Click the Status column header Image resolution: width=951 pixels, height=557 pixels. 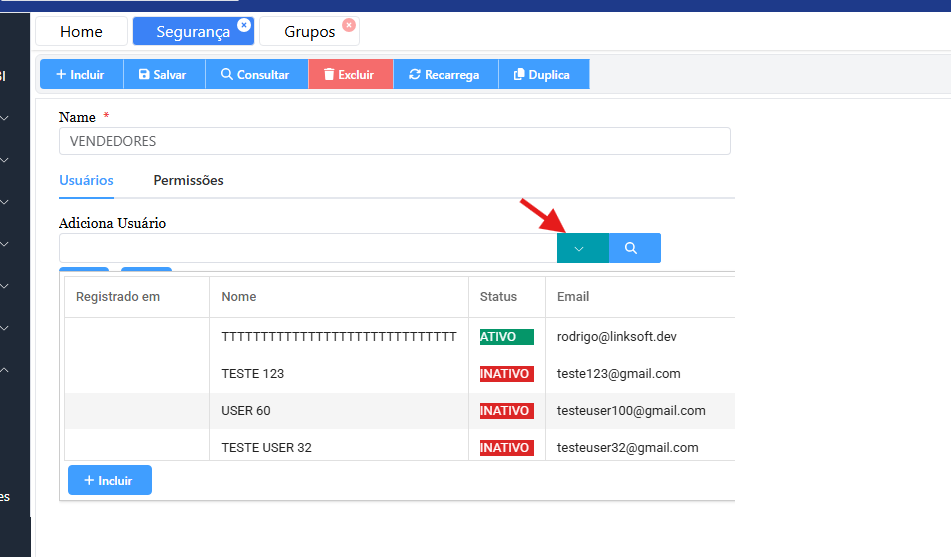coord(498,297)
